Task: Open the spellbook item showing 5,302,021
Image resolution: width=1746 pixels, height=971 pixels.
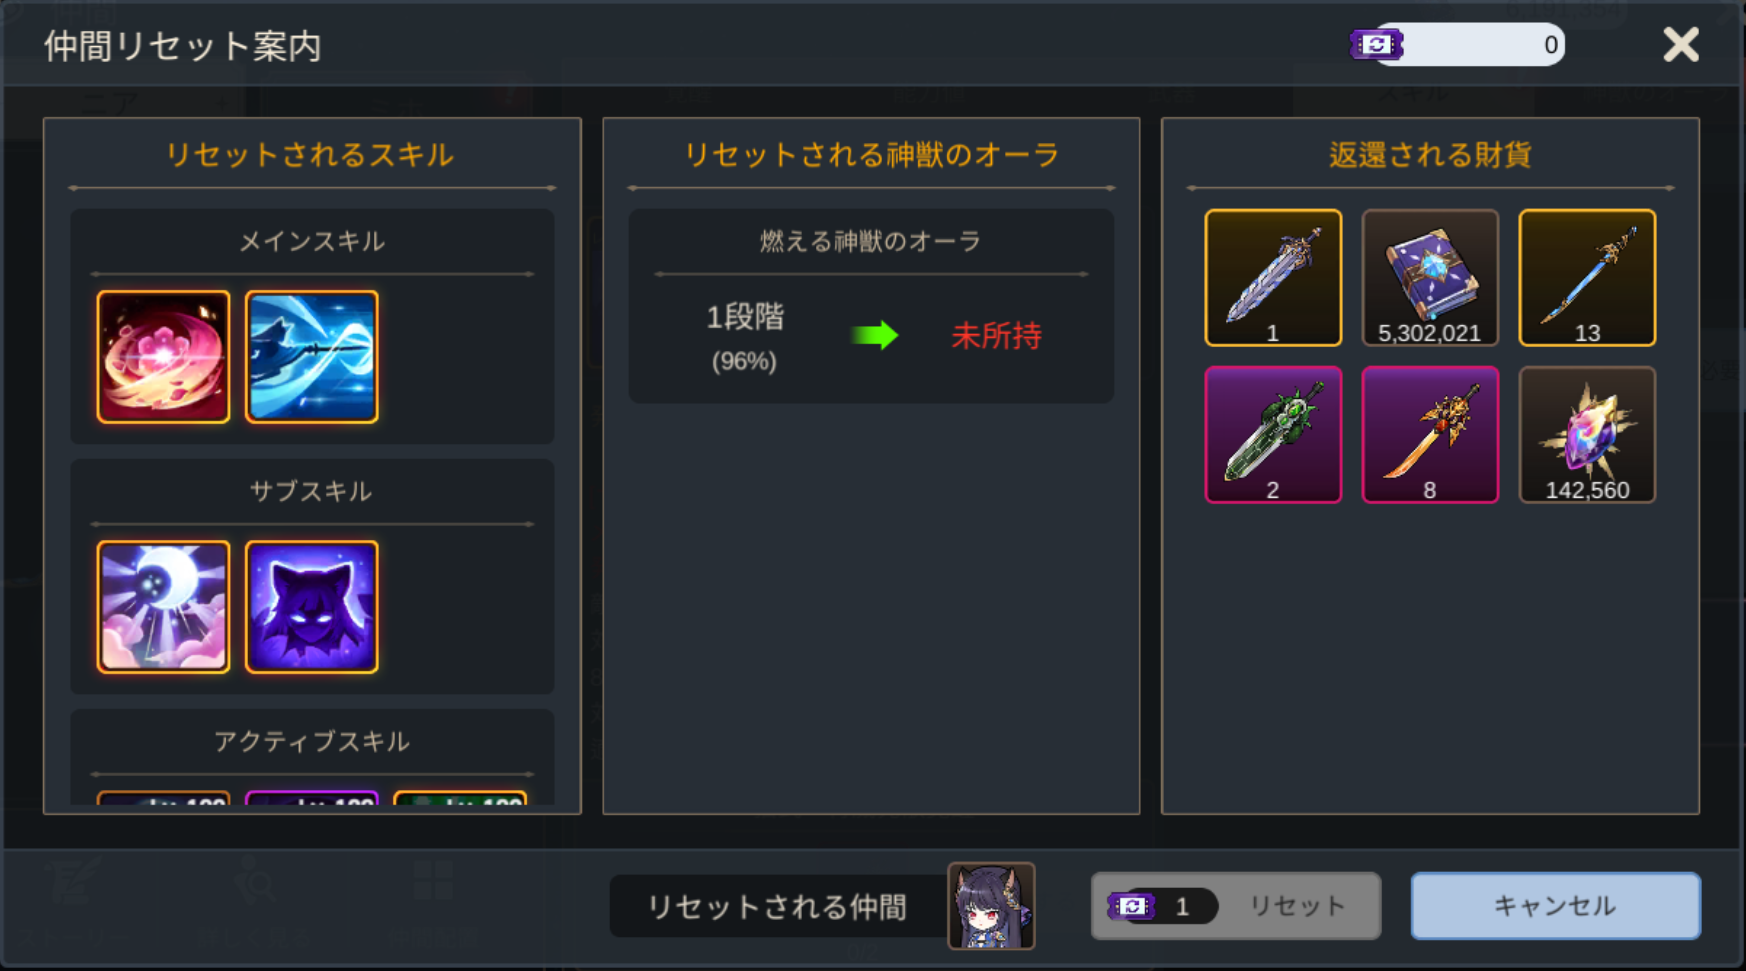Action: (x=1430, y=278)
